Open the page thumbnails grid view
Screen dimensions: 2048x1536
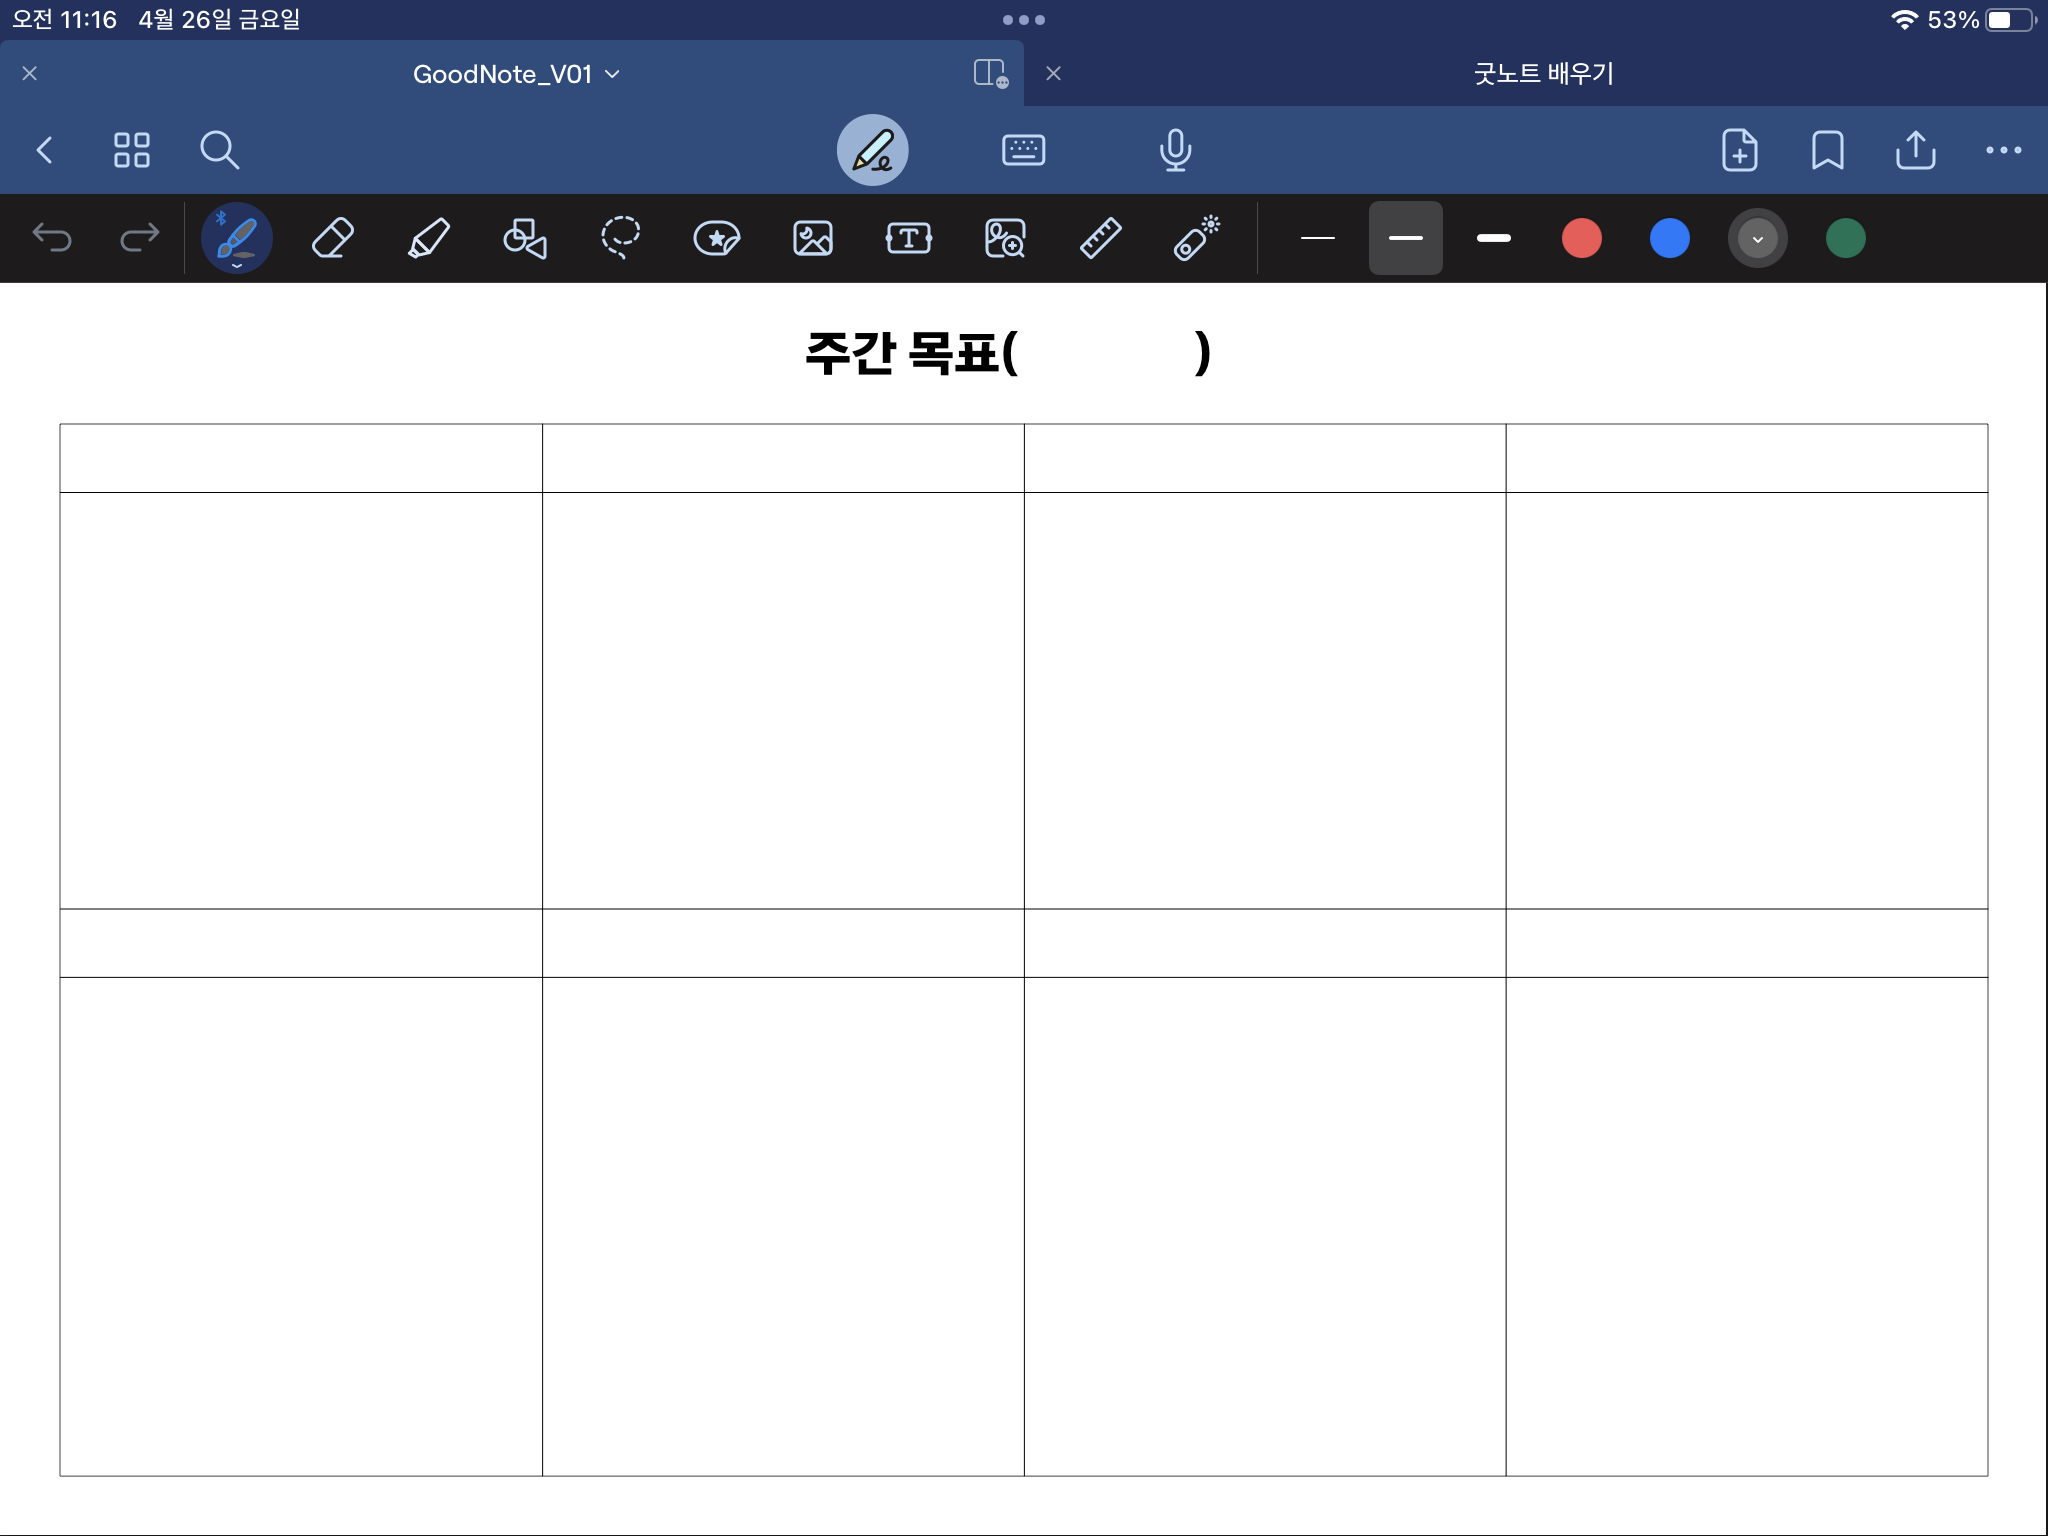(x=132, y=150)
